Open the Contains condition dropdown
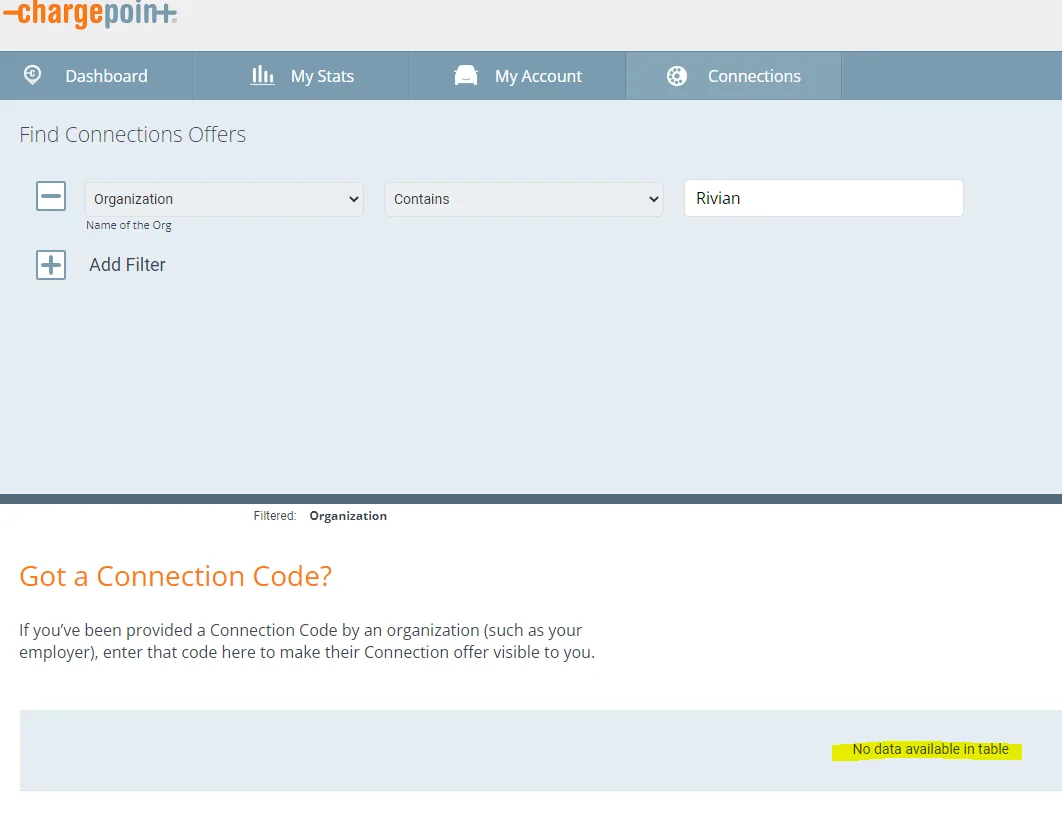1062x817 pixels. coord(524,199)
